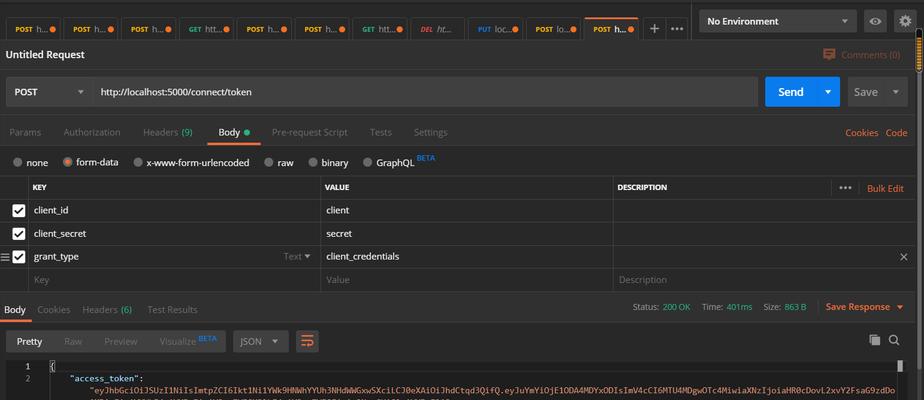The image size is (924, 400).
Task: Click the Save button
Action: point(866,92)
